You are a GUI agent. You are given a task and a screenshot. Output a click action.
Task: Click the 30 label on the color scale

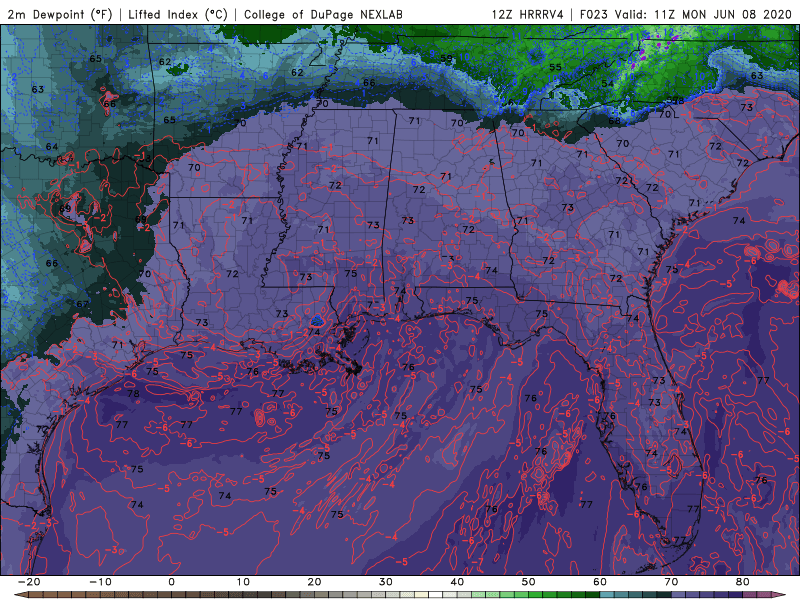(x=386, y=582)
